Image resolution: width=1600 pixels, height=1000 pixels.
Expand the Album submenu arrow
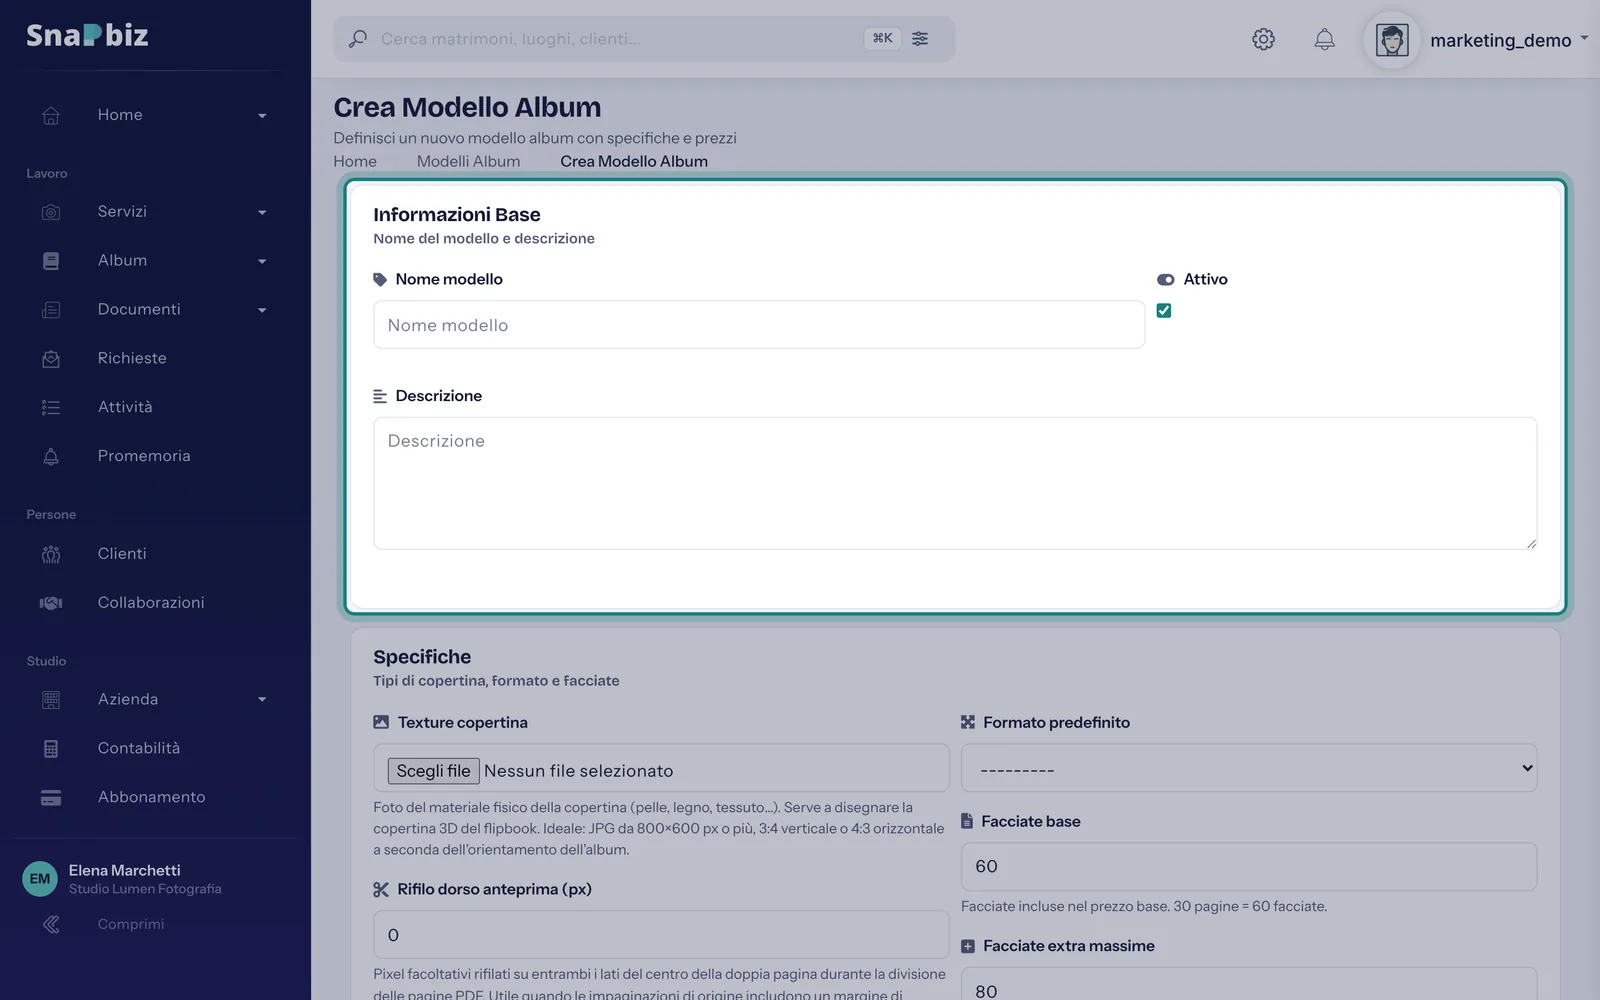tap(262, 262)
